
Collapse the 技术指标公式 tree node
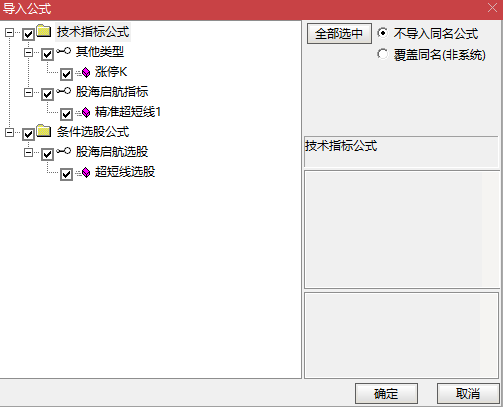[9, 33]
